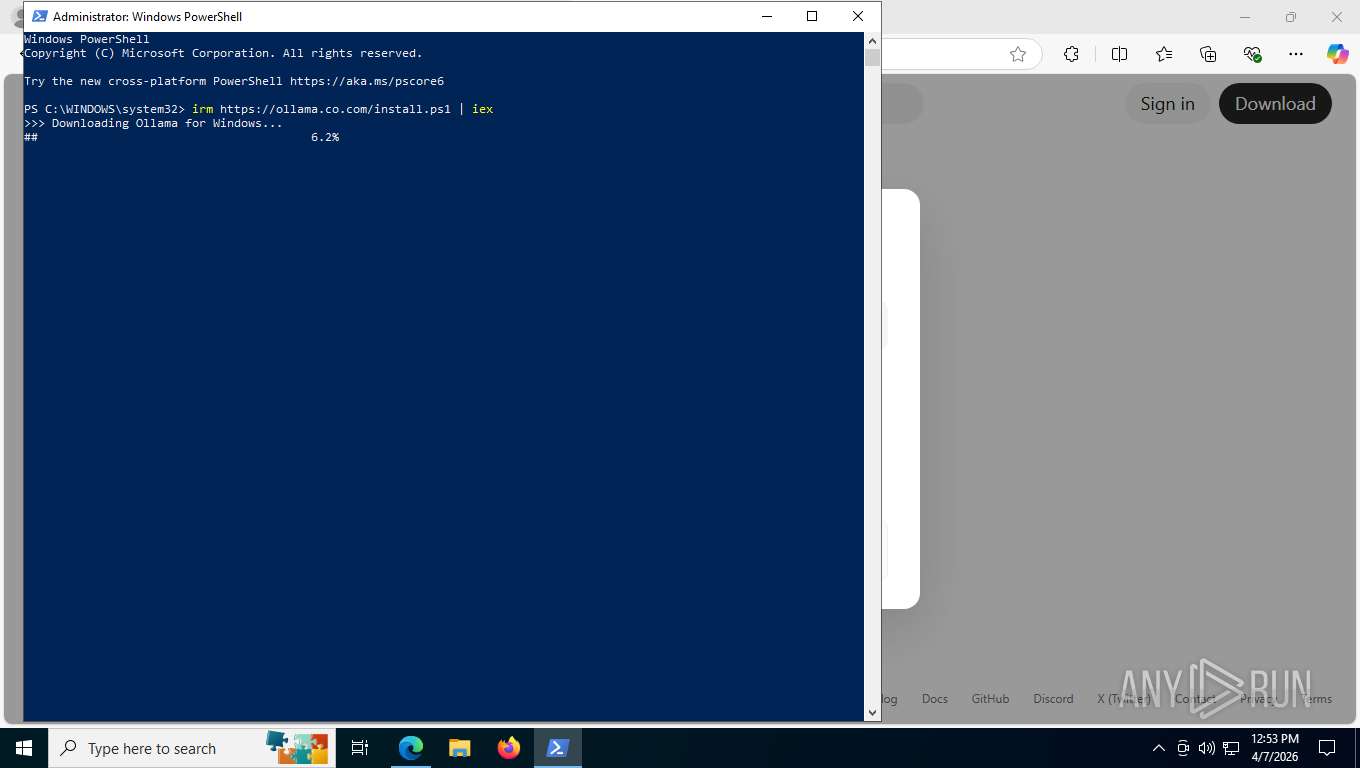Open Edge Browser essentials heart icon

(1252, 54)
